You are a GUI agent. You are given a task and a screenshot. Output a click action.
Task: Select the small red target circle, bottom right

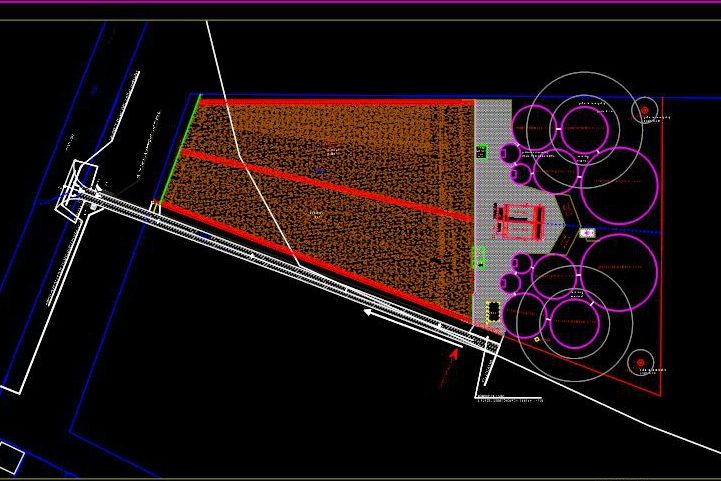pos(640,362)
